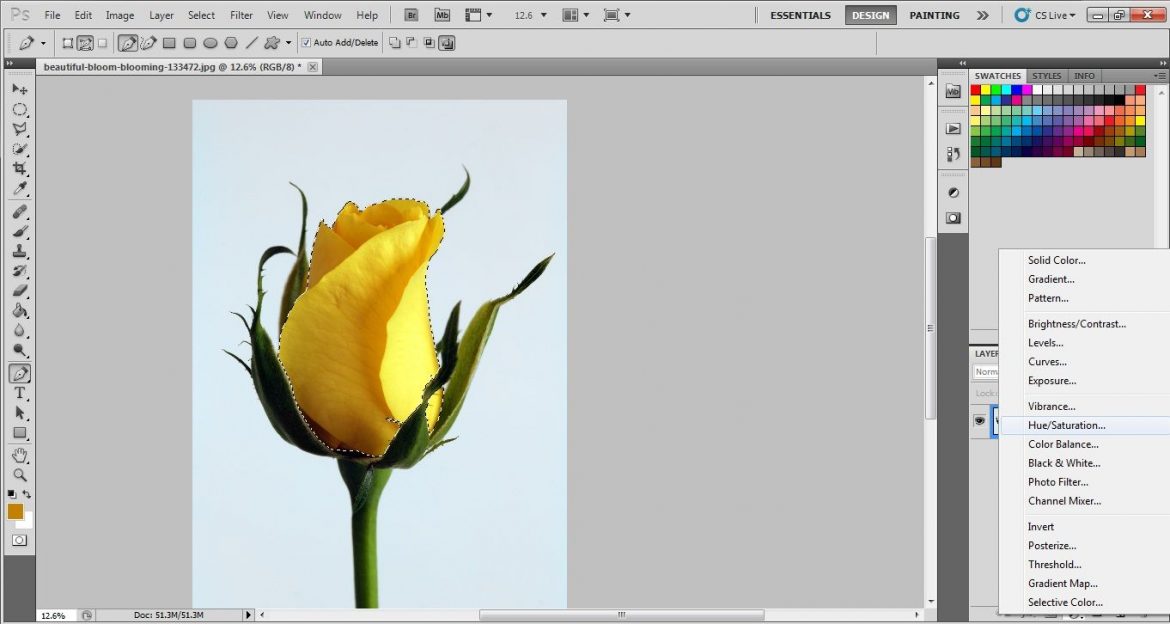The height and width of the screenshot is (624, 1170).
Task: Launch Bridge from the application bar
Action: 412,15
